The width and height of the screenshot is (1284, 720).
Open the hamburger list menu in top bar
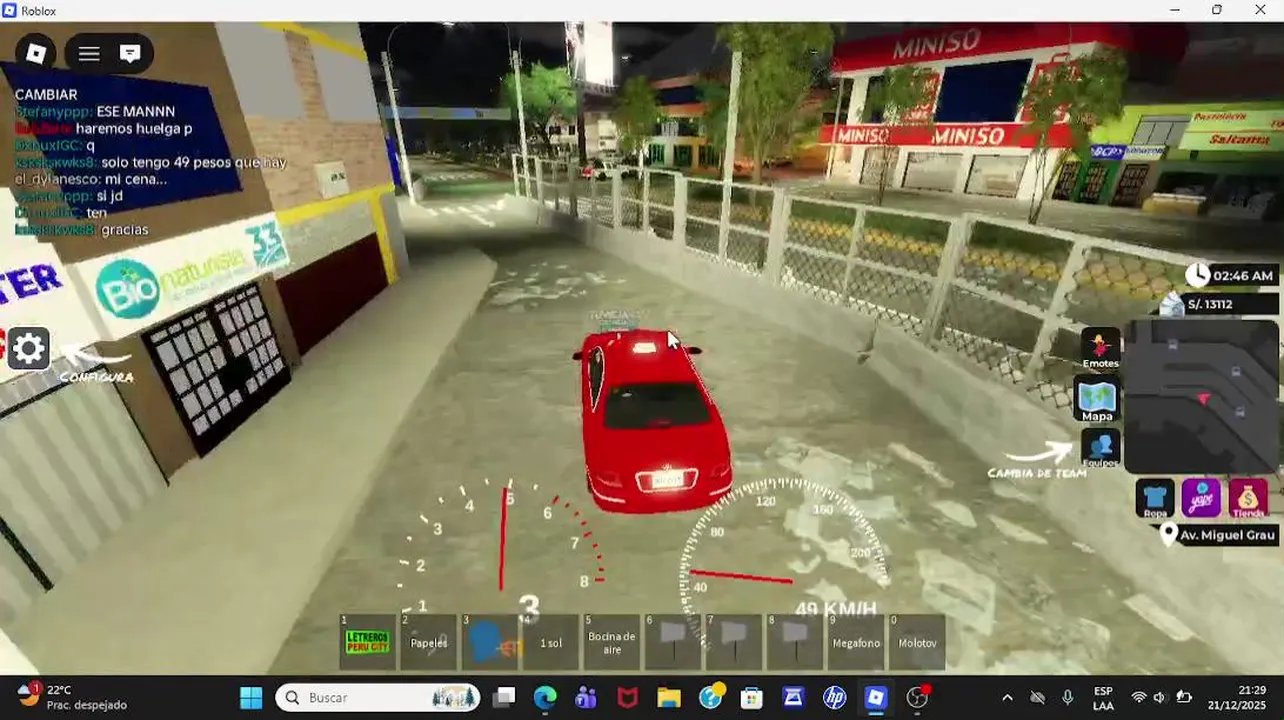[x=89, y=53]
